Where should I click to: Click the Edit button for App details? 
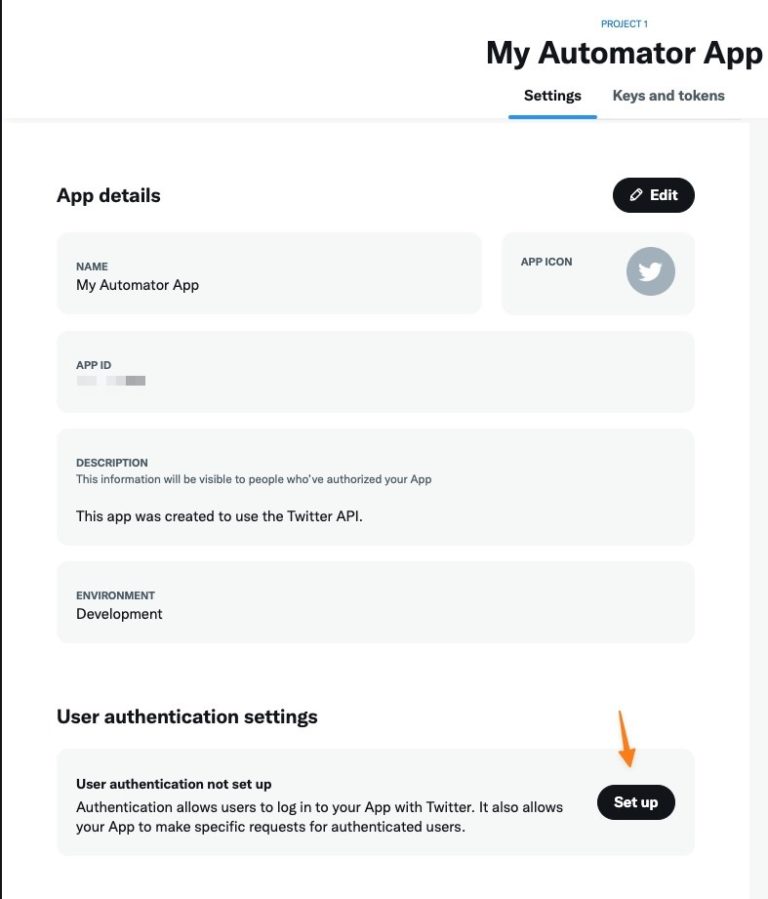coord(654,195)
